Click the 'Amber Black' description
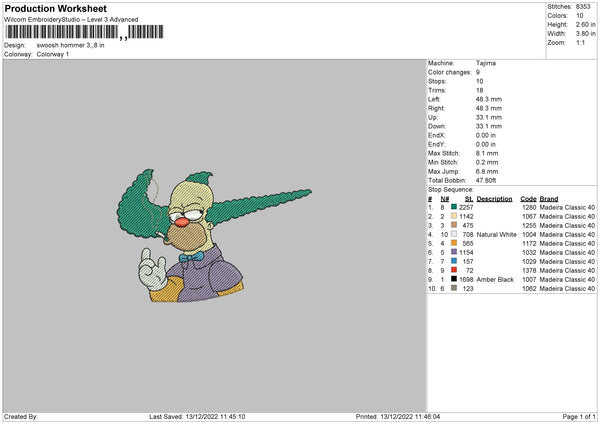600x424 pixels. [x=495, y=279]
